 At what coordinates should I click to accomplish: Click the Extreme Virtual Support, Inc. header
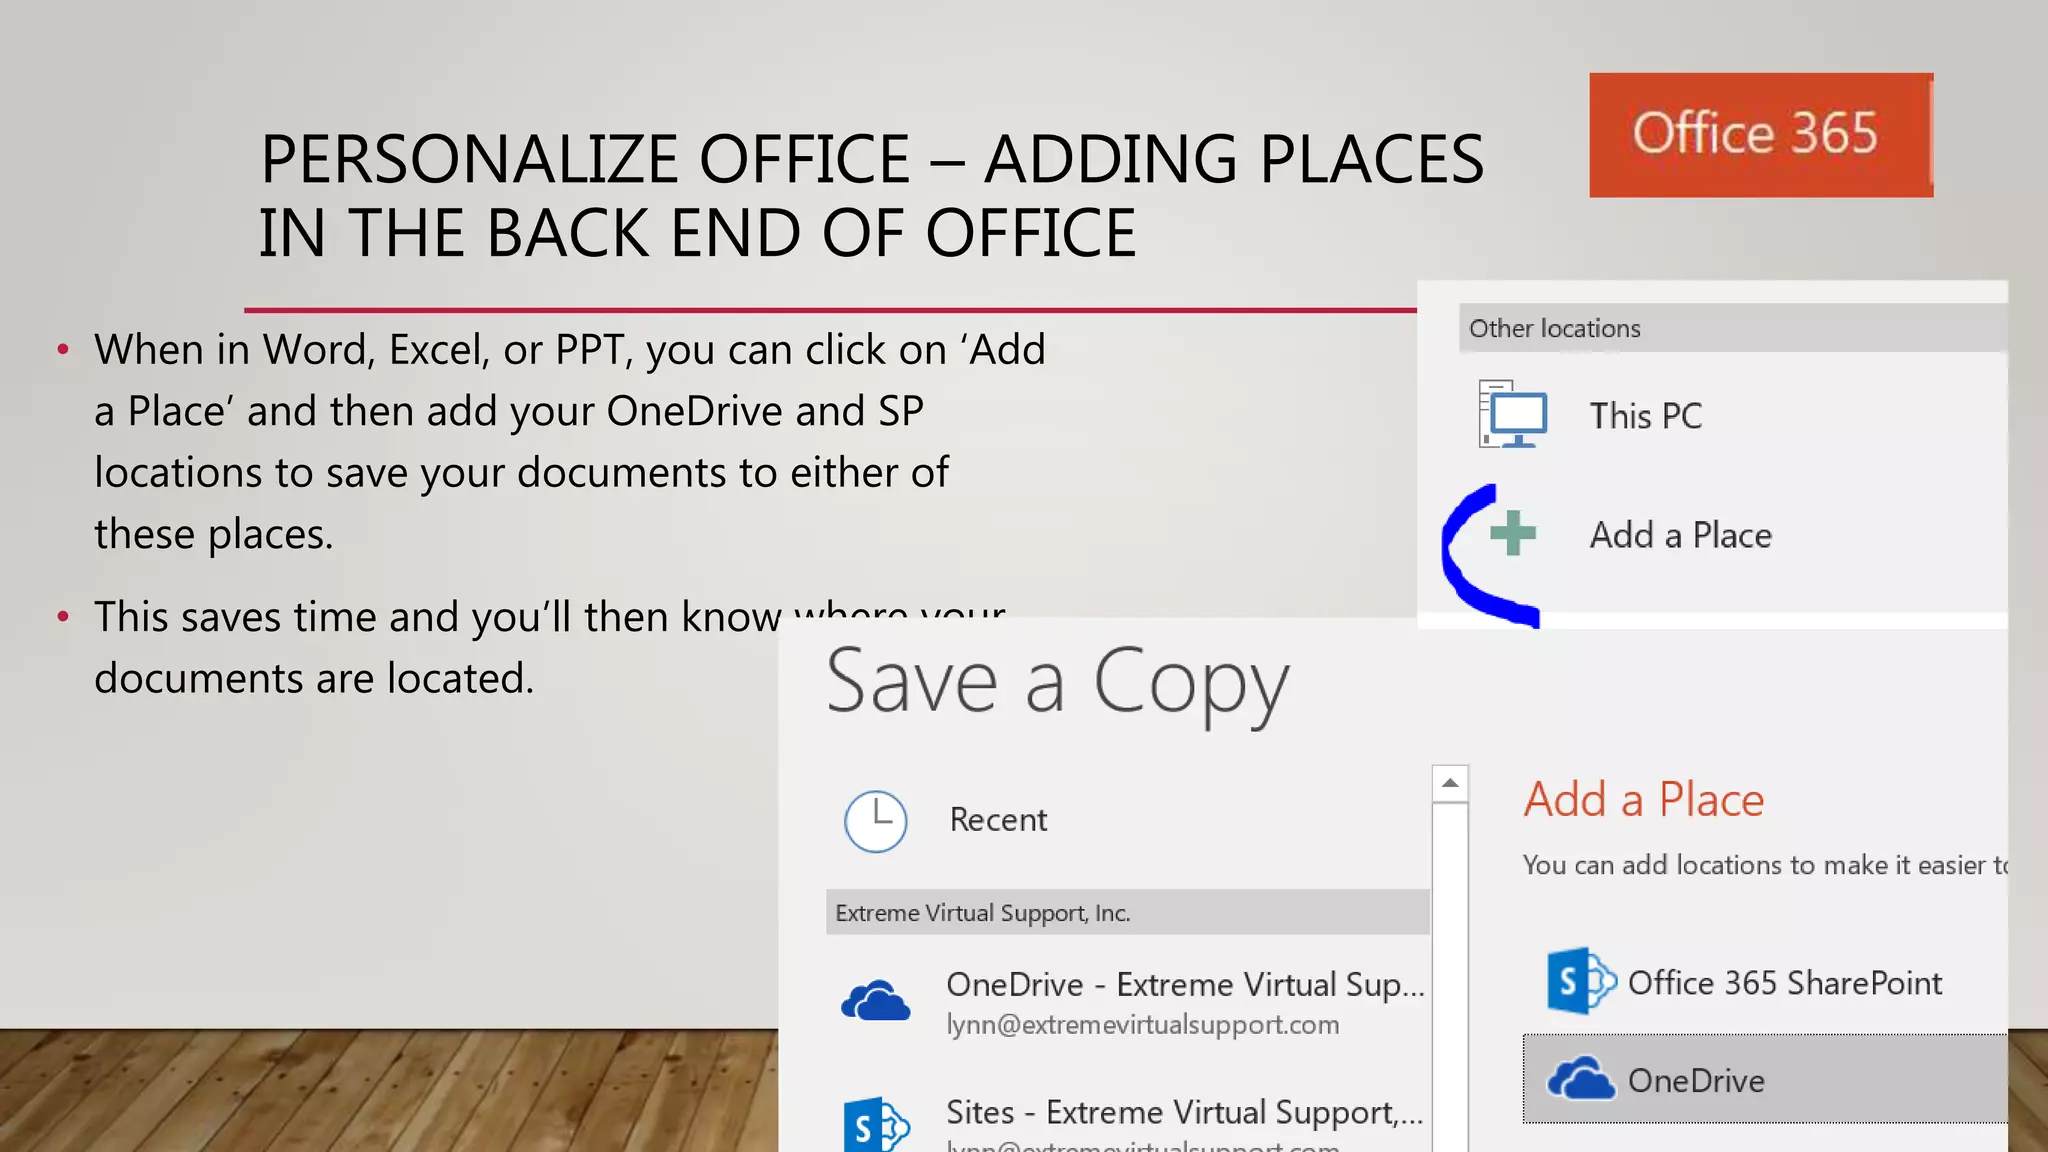[x=1128, y=912]
